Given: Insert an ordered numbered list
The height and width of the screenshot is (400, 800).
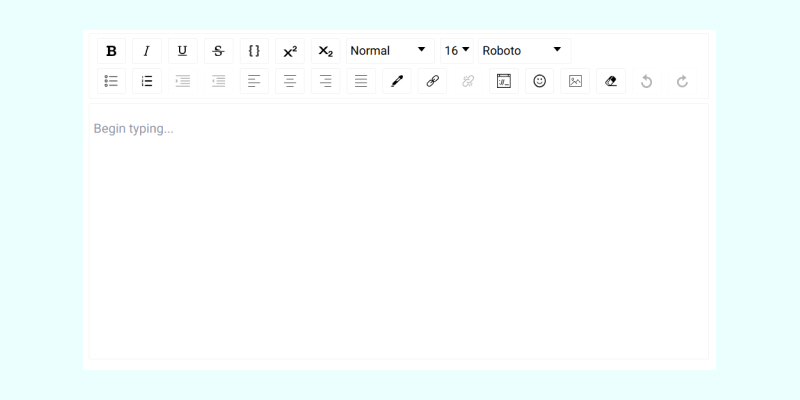Looking at the screenshot, I should [x=147, y=81].
